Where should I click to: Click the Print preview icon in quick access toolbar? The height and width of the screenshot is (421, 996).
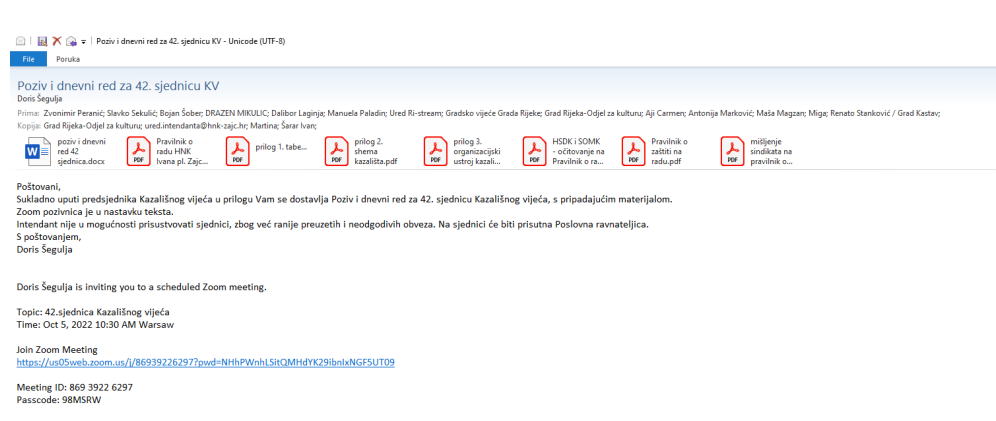coord(70,41)
